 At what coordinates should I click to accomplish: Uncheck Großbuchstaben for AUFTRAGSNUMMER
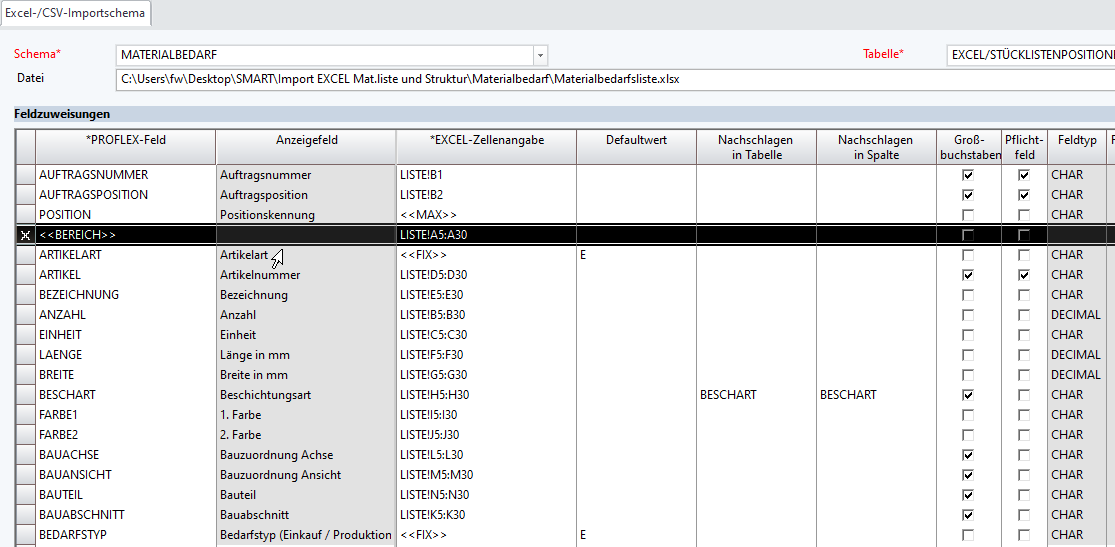(967, 175)
